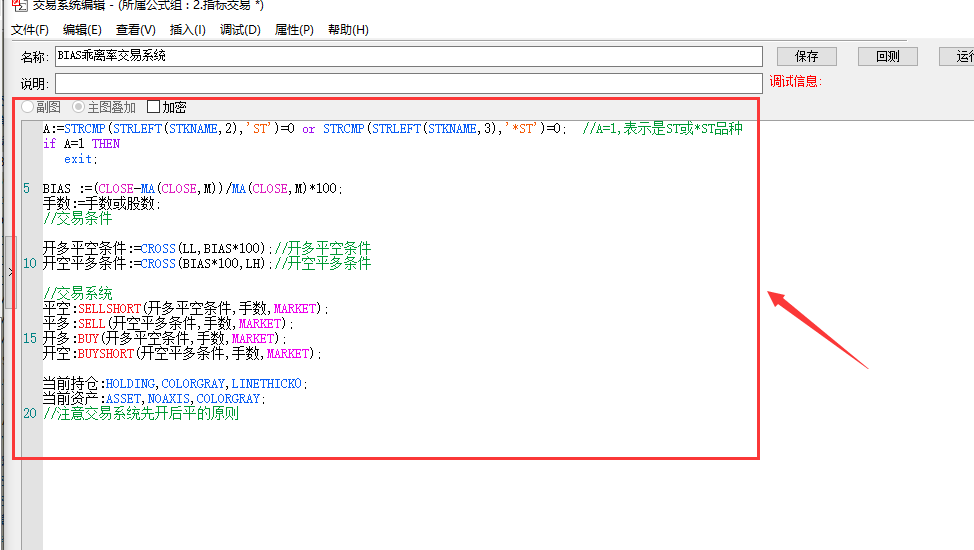This screenshot has width=974, height=550.
Task: Click the 开空平多条件 CROSS definition line
Action: (x=207, y=263)
